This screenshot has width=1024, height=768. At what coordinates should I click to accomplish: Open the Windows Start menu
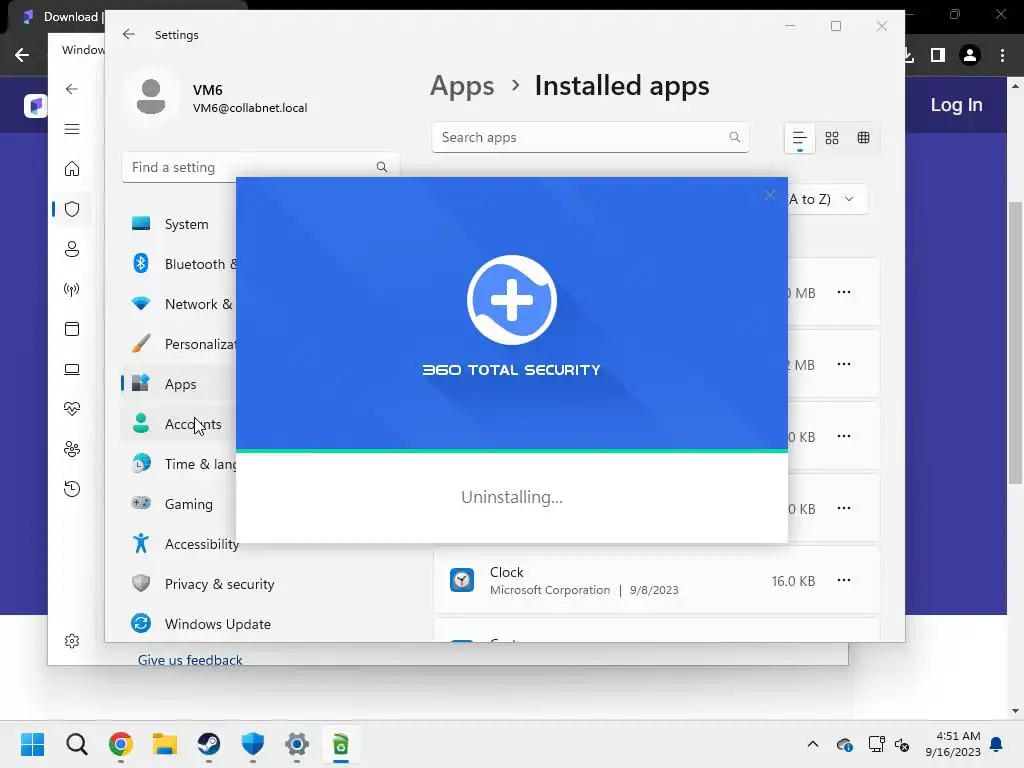[x=33, y=744]
